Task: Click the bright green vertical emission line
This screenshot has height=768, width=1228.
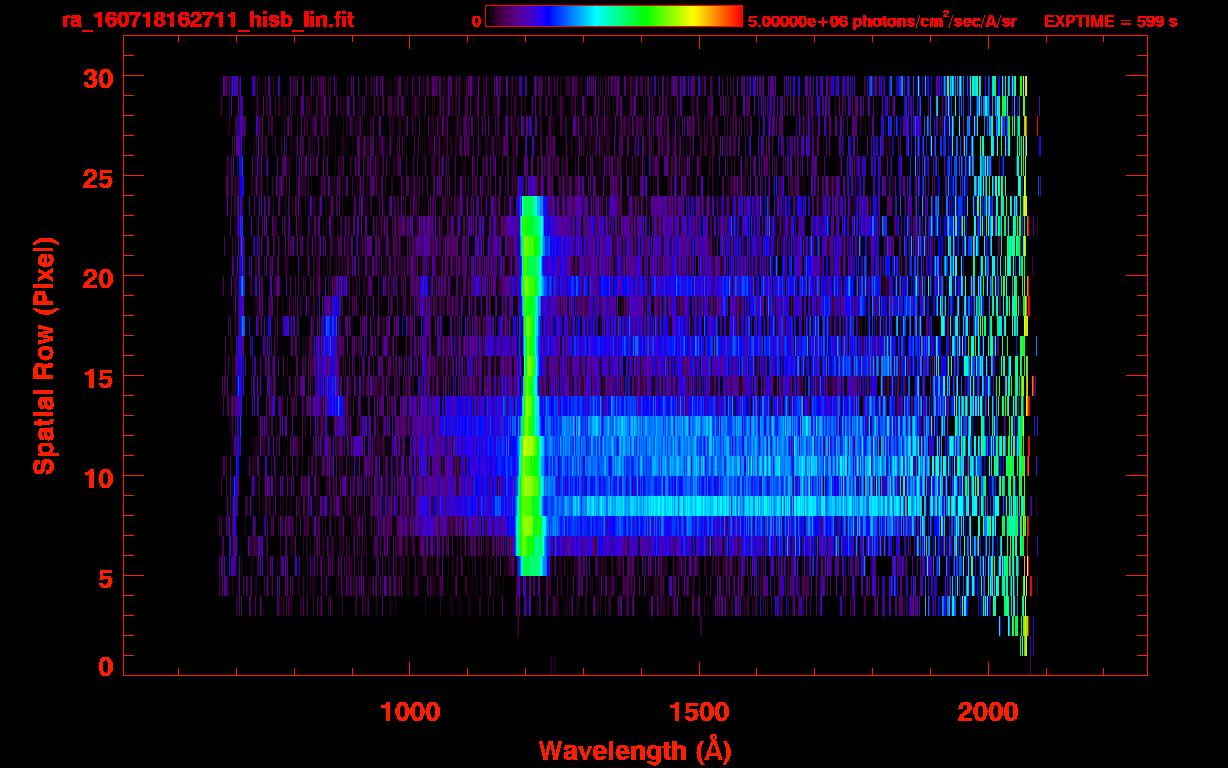Action: point(530,380)
